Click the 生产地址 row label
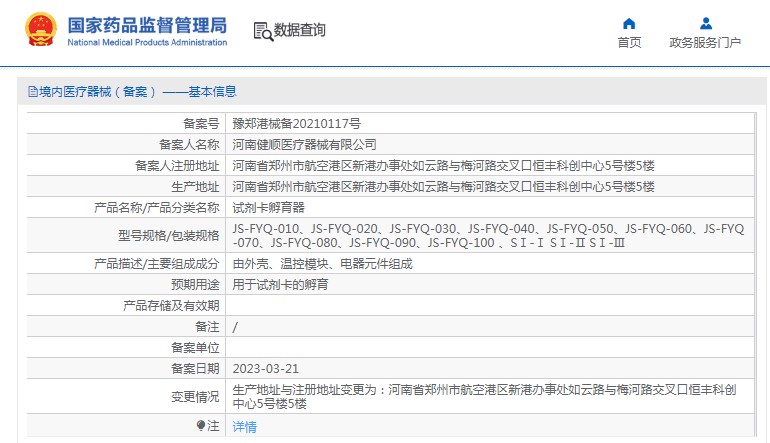Screen dimensions: 770x443 pyautogui.click(x=195, y=187)
